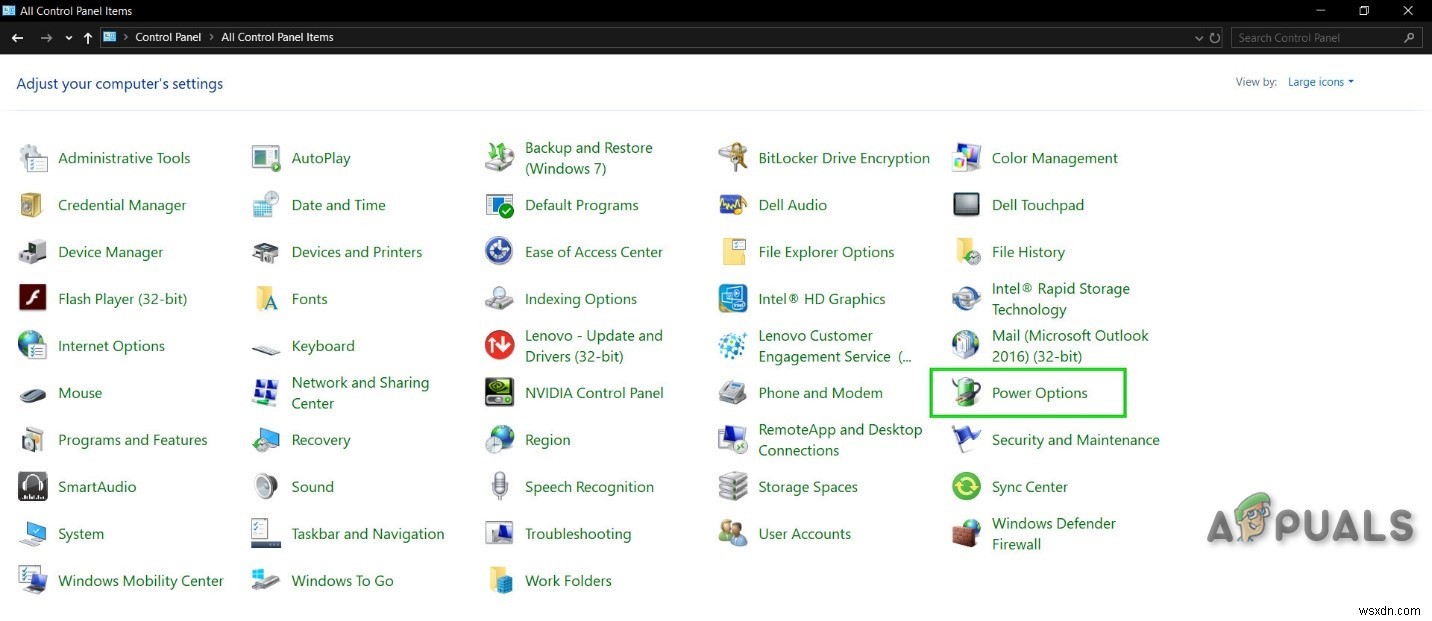Select All Control Panel Items in breadcrumb
The width and height of the screenshot is (1432, 621).
coord(277,37)
